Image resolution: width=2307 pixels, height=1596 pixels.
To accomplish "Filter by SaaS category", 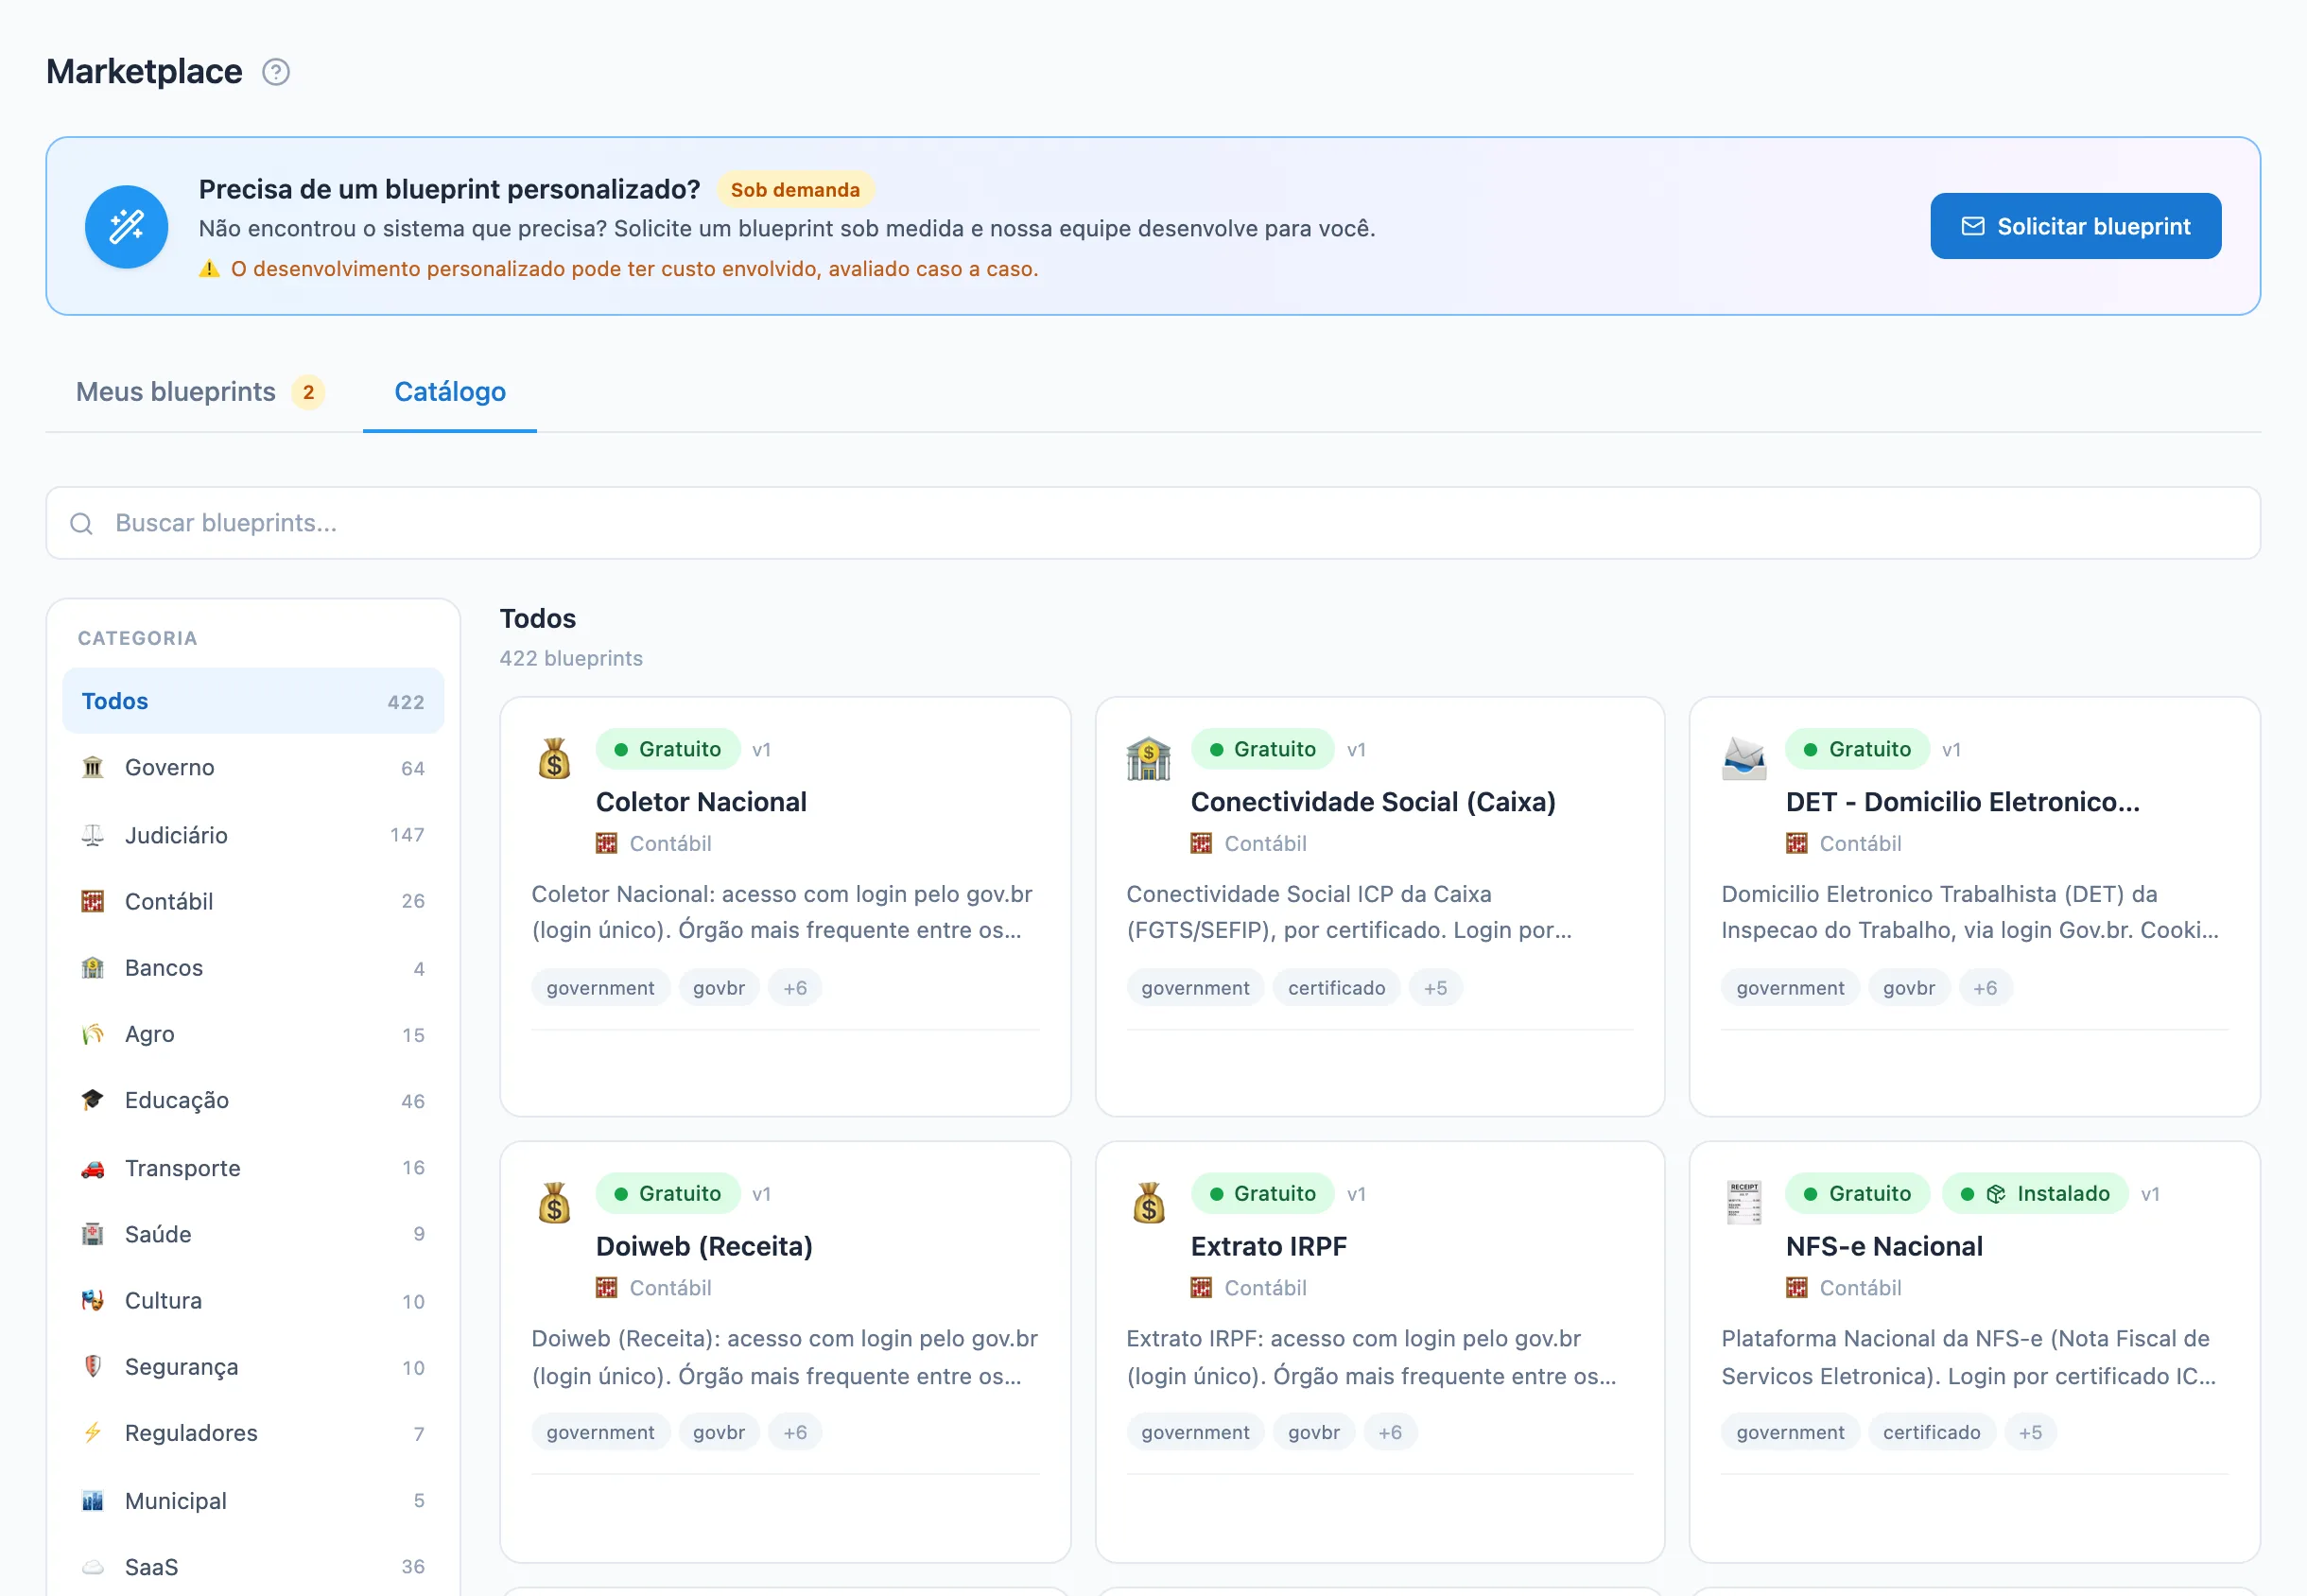I will [x=253, y=1567].
